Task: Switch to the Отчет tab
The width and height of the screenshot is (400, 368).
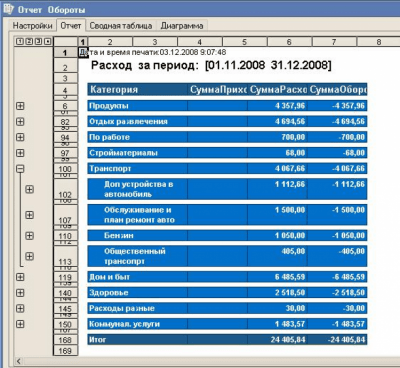Action: pos(71,25)
